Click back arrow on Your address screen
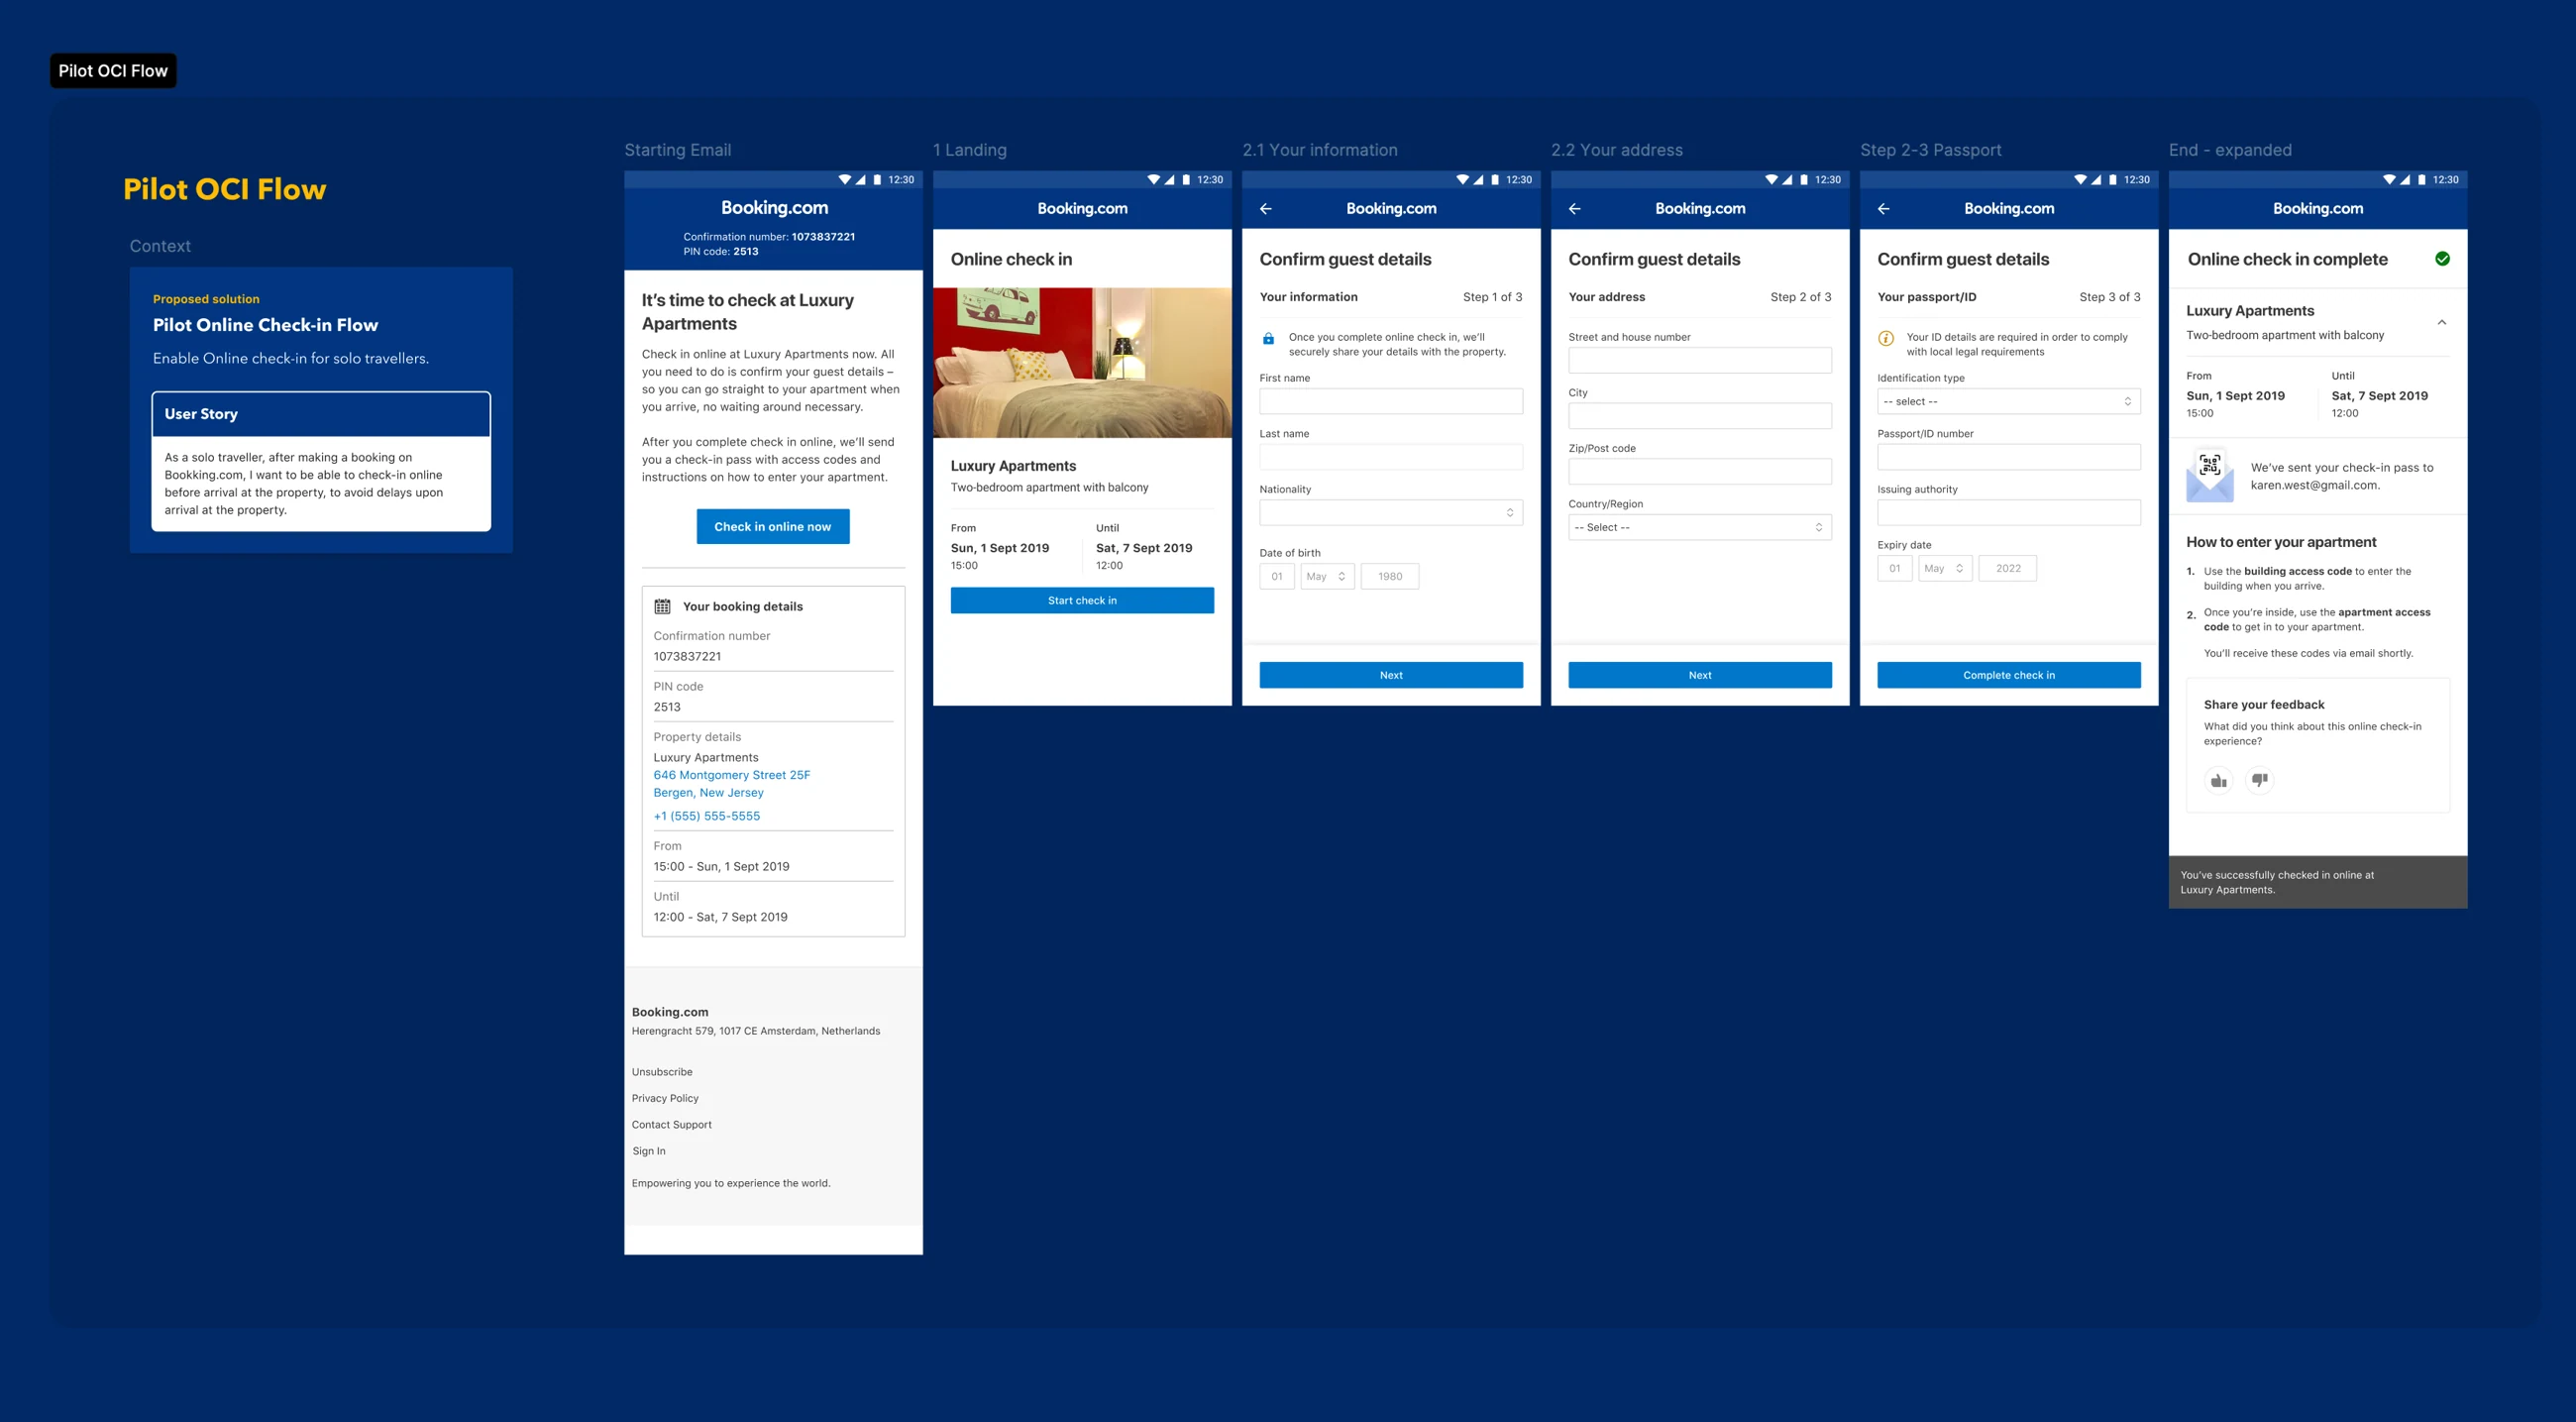2576x1422 pixels. click(x=1574, y=209)
